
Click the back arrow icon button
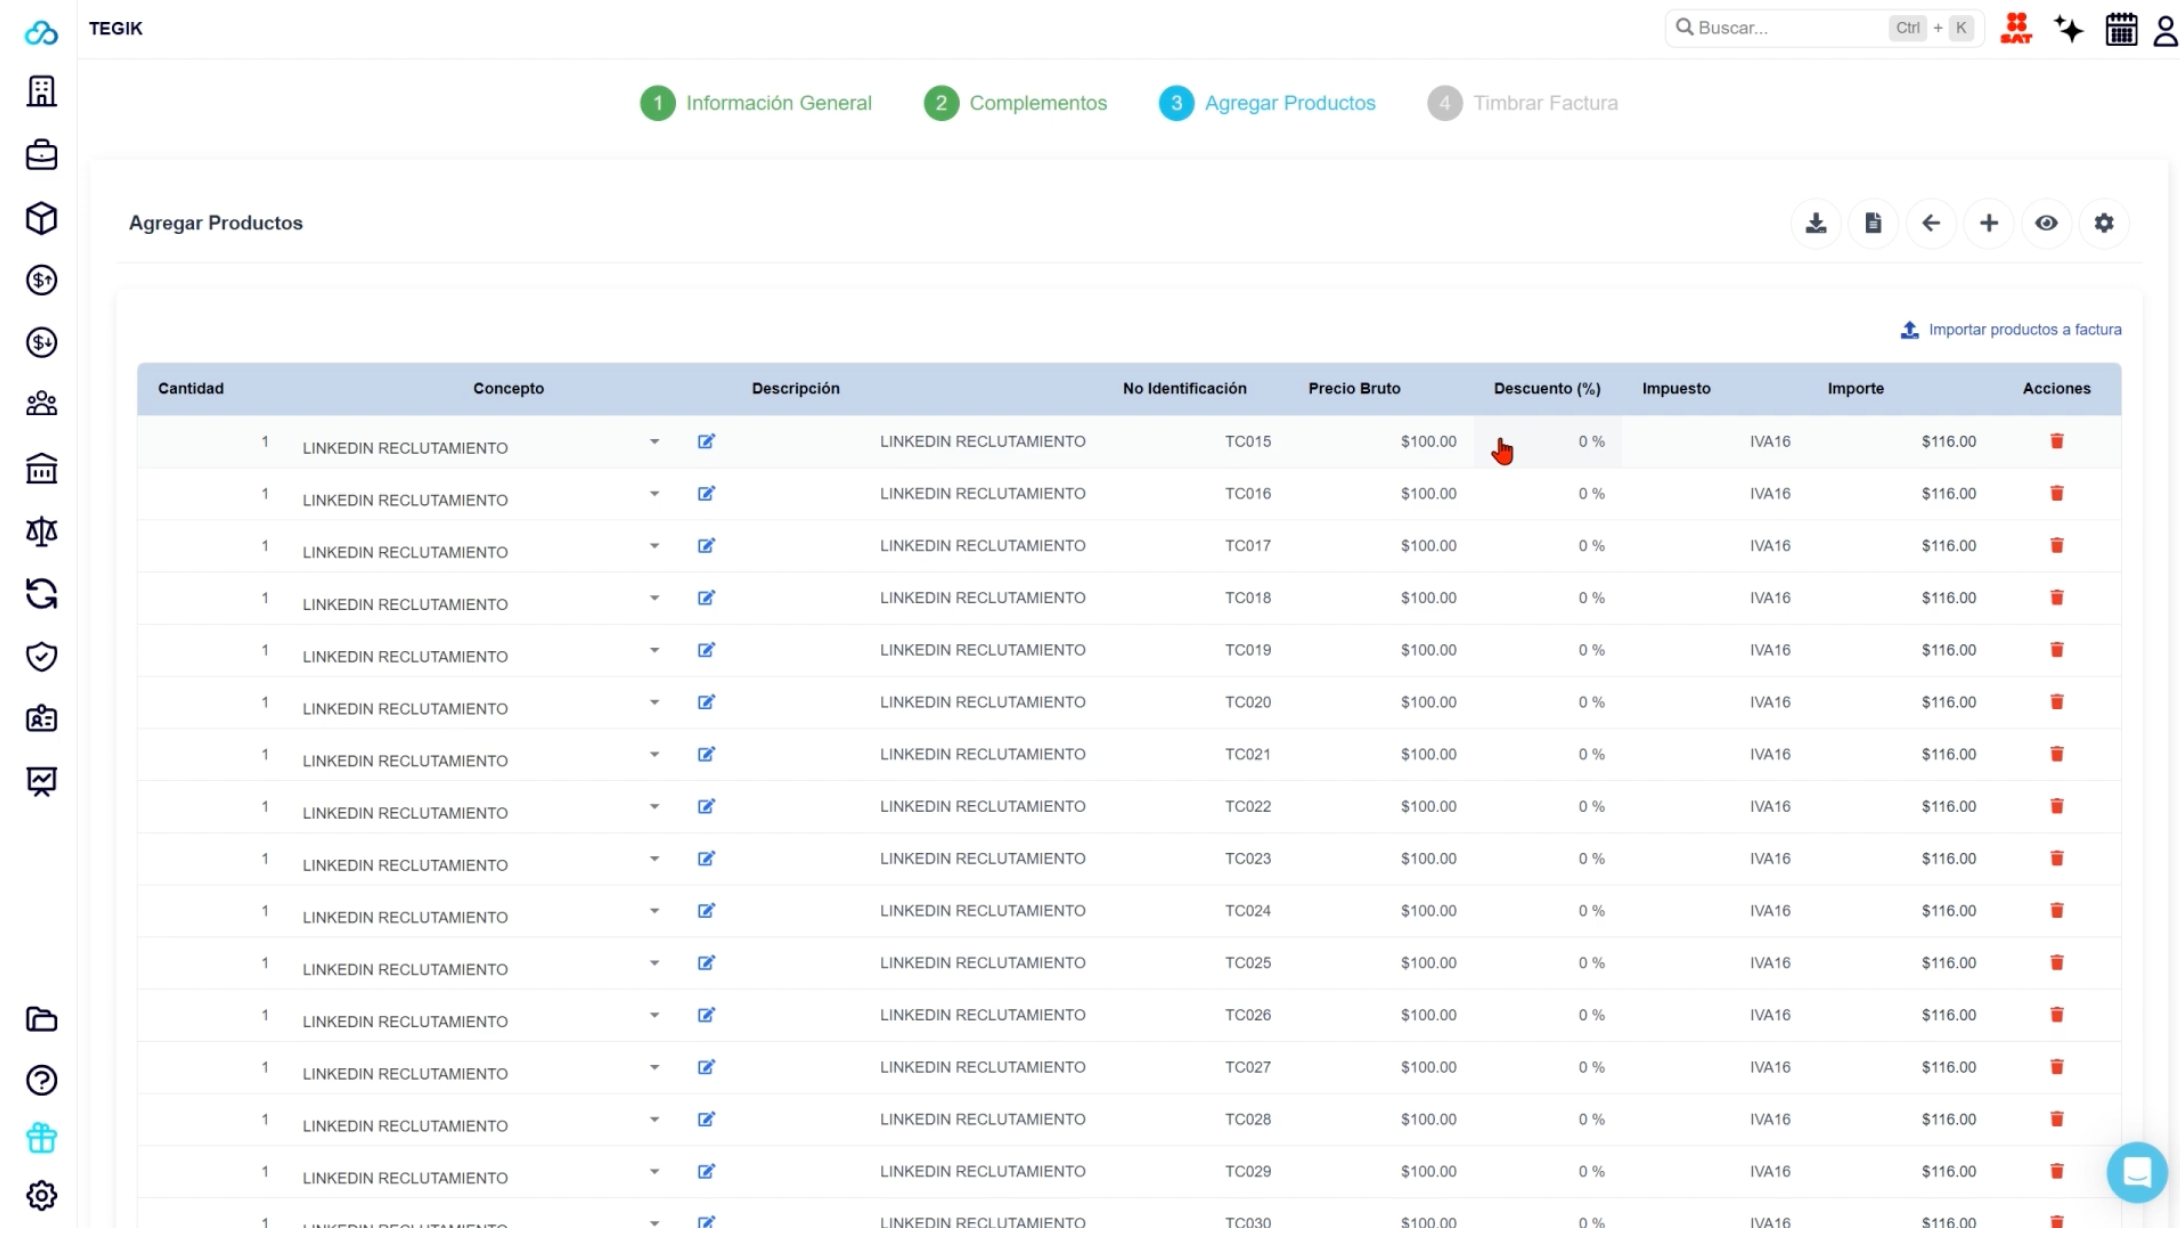(x=1931, y=223)
